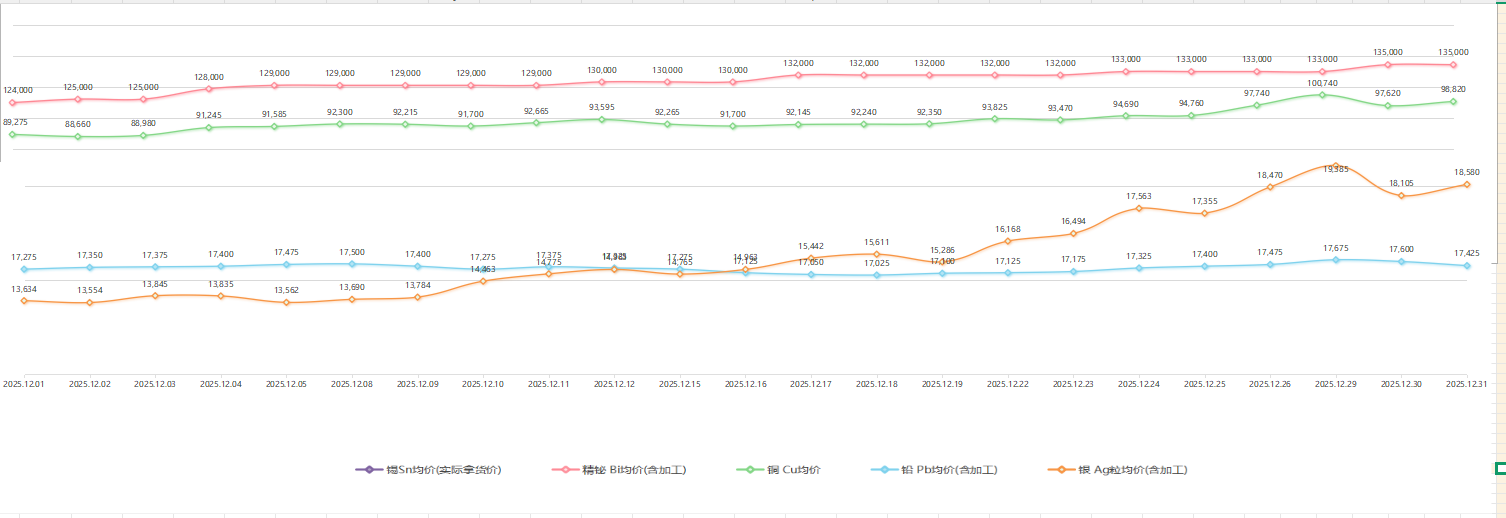This screenshot has height=518, width=1506.
Task: Select the 16,168 silver data label
Action: point(1008,229)
